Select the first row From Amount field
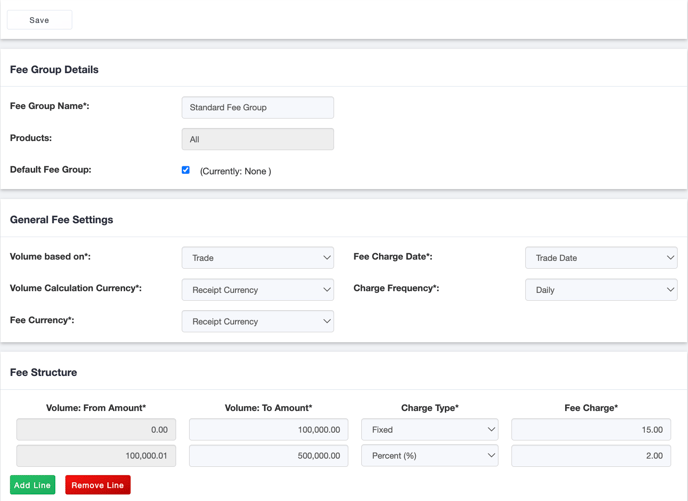Screen dimensions: 688x501 point(96,430)
